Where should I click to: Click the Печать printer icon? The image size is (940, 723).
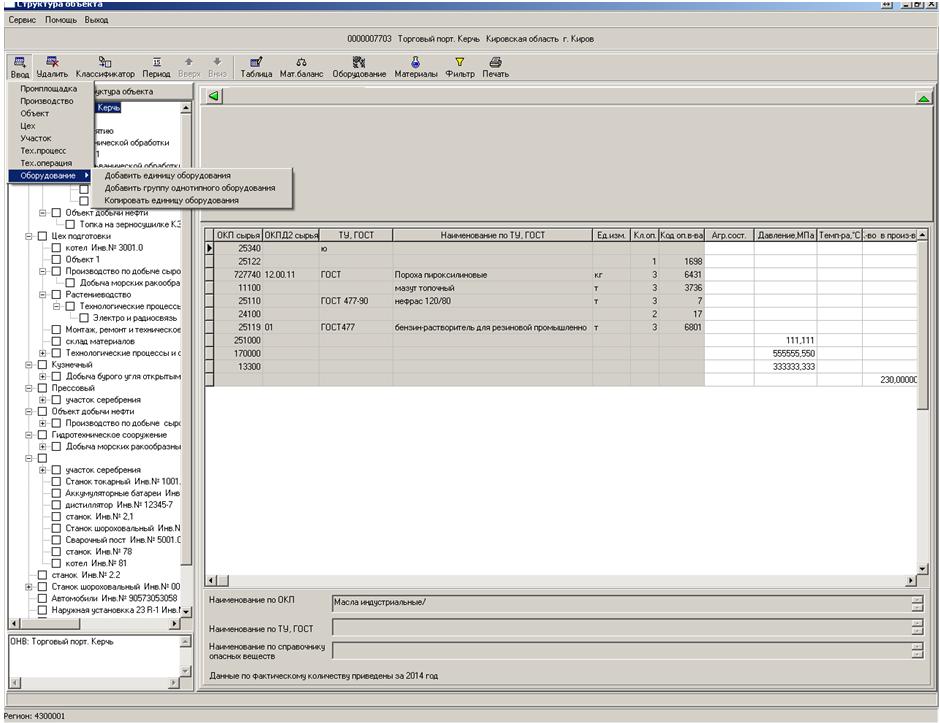(x=495, y=62)
